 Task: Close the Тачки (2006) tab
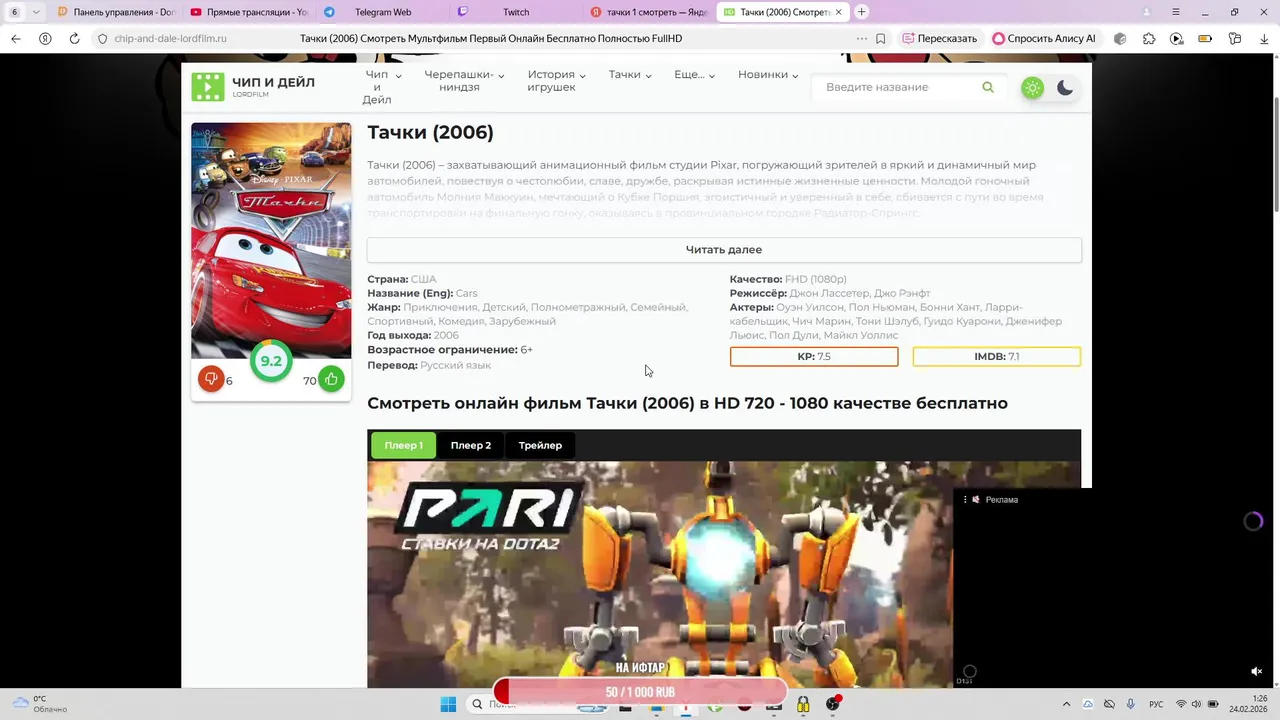point(839,12)
